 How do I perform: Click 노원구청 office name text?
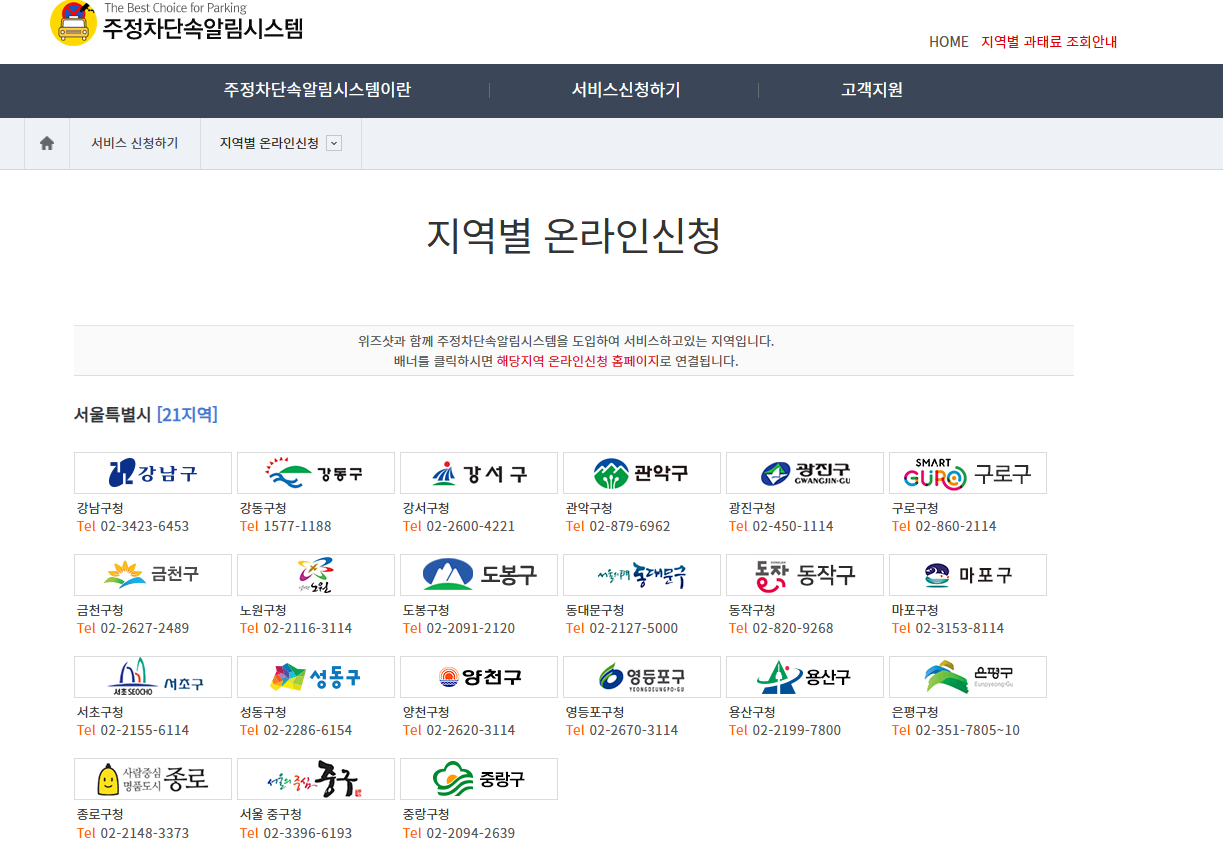[x=263, y=610]
